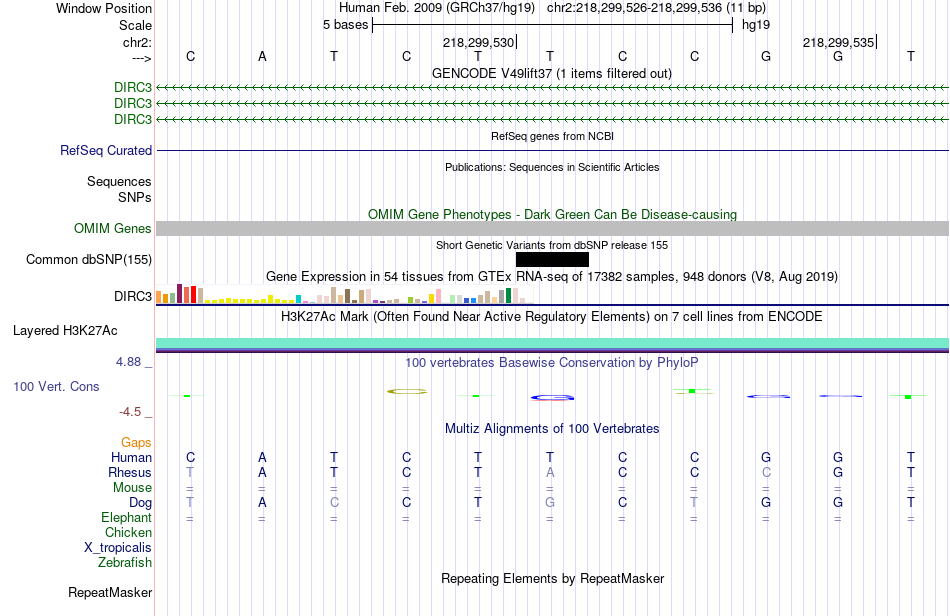Click the gray OMIM Genes item bar
The height and width of the screenshot is (616, 950).
pos(552,228)
